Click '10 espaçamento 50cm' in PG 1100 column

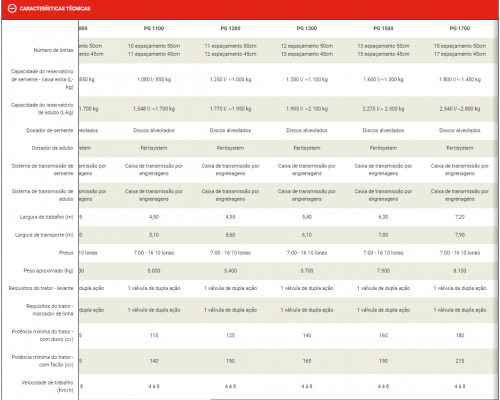[x=154, y=46]
